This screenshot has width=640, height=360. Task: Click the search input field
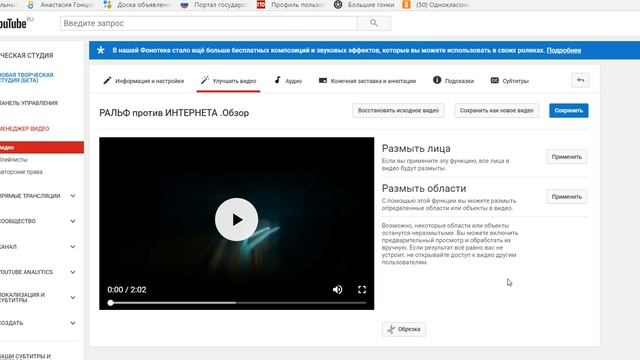click(x=209, y=23)
